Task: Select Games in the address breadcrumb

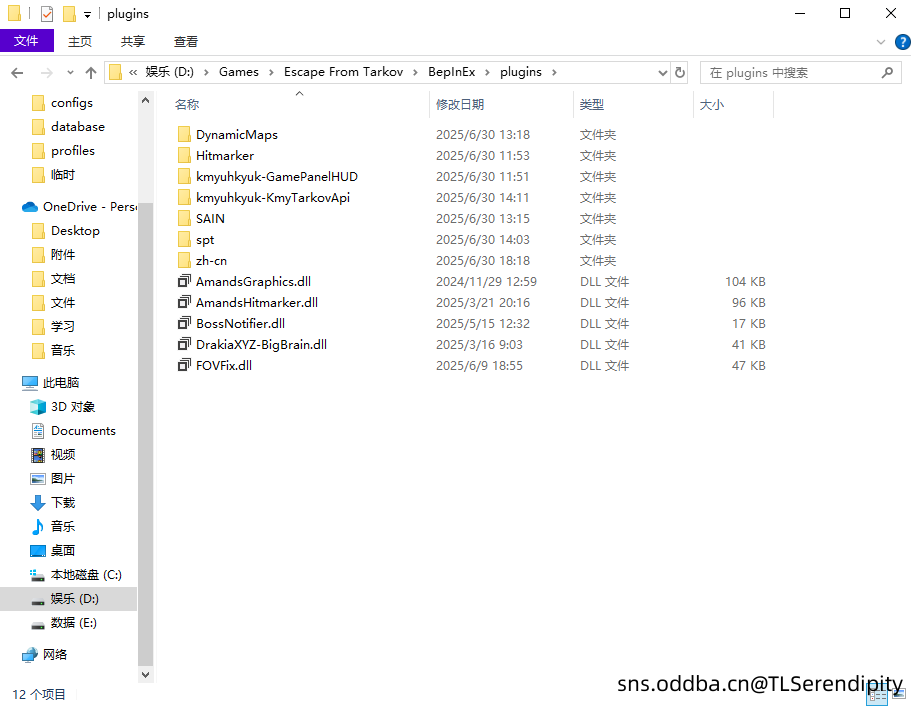Action: pos(239,72)
